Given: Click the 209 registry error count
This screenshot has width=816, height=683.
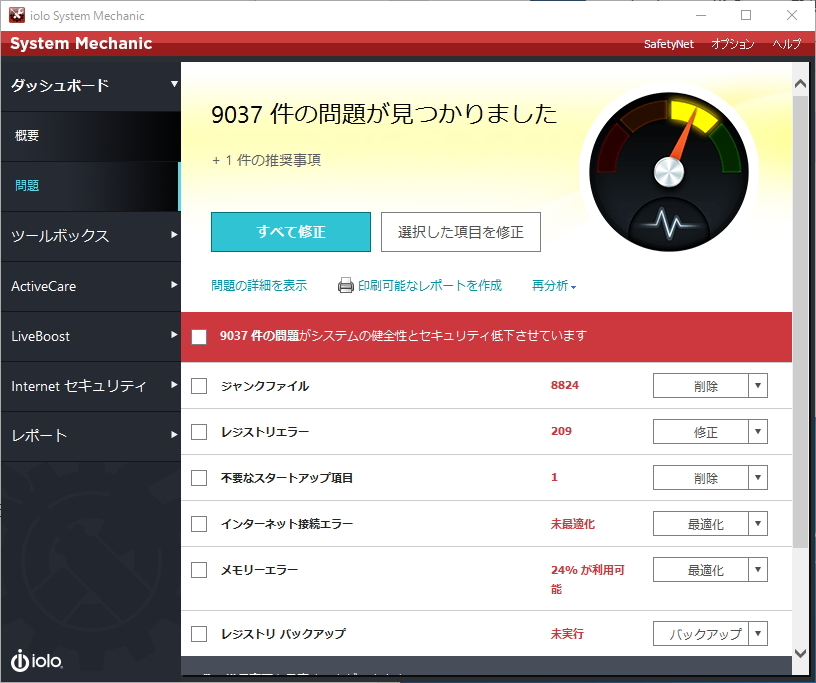Looking at the screenshot, I should point(561,431).
